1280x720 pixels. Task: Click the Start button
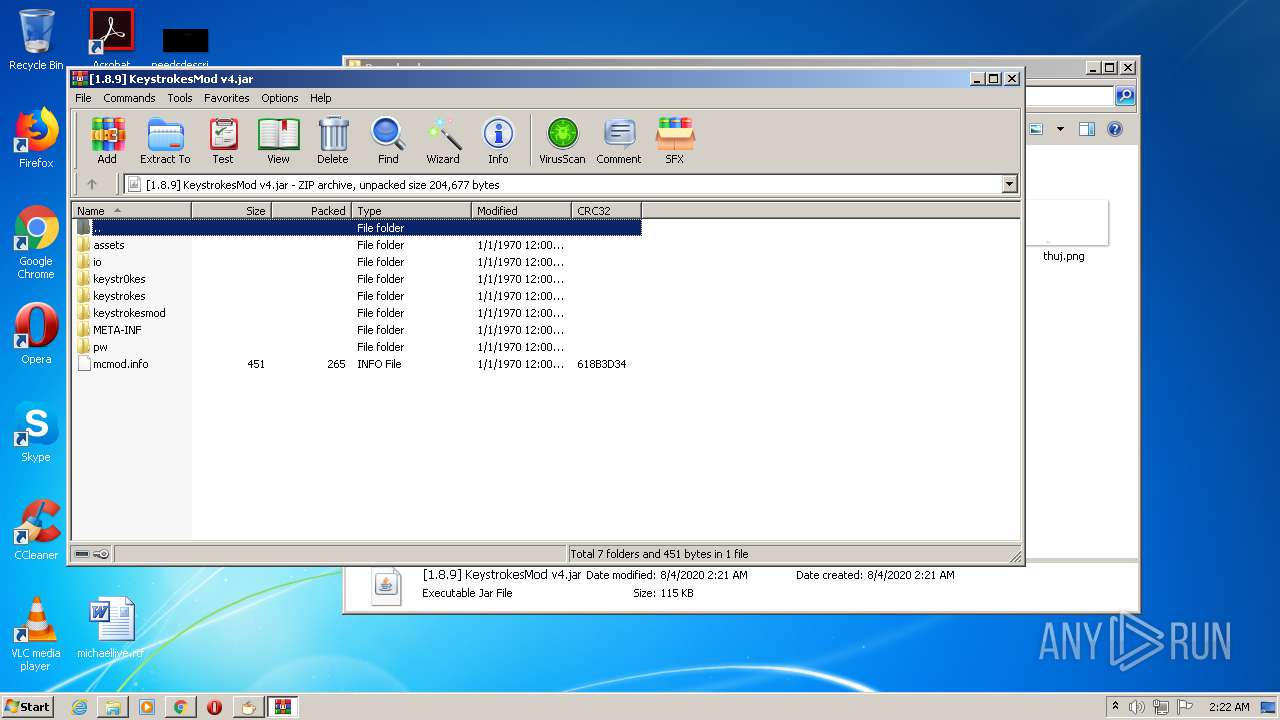point(27,706)
